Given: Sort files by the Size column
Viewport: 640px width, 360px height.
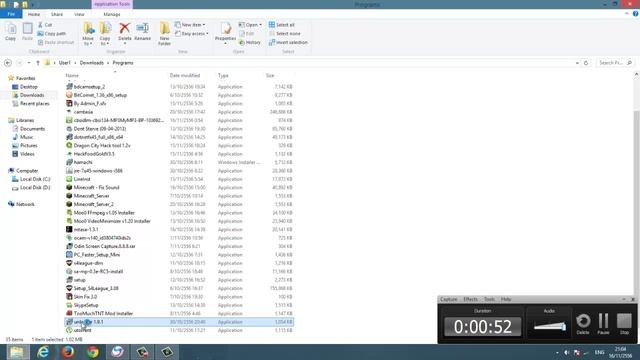Looking at the screenshot, I should click(270, 76).
